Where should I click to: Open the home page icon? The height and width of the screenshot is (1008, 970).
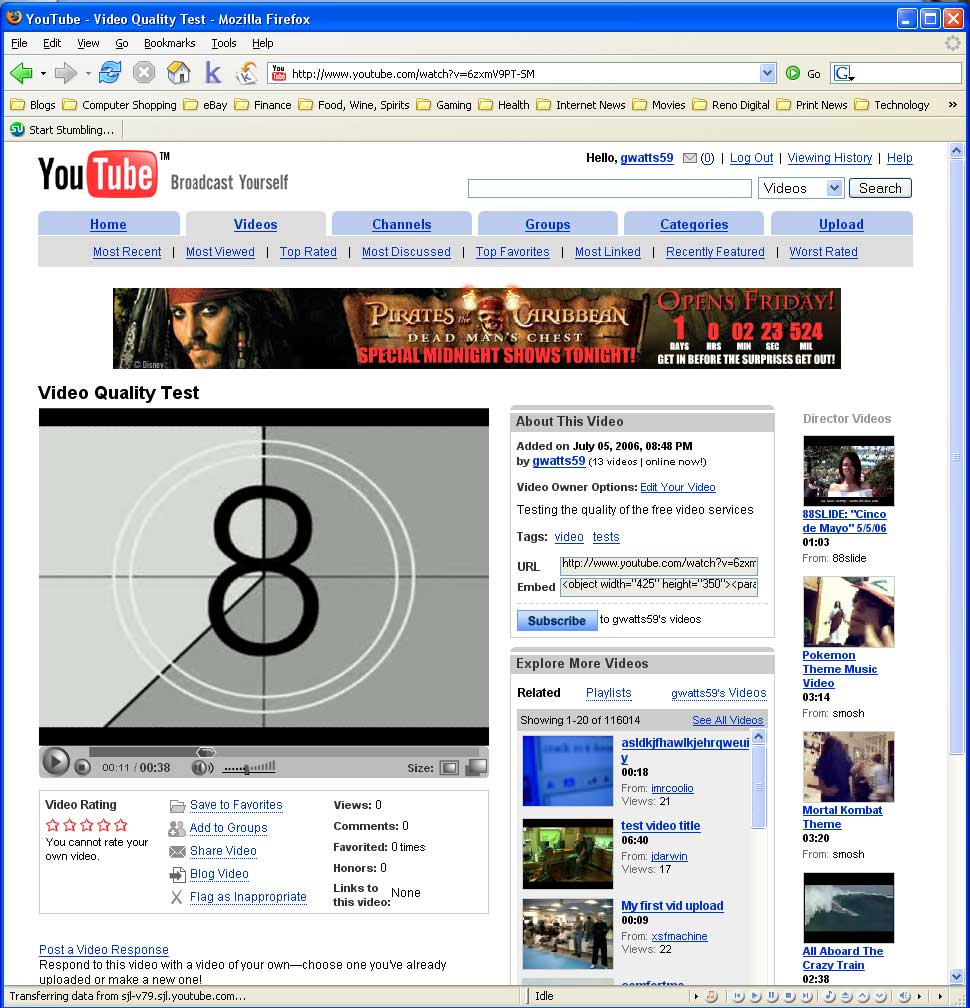pyautogui.click(x=178, y=73)
